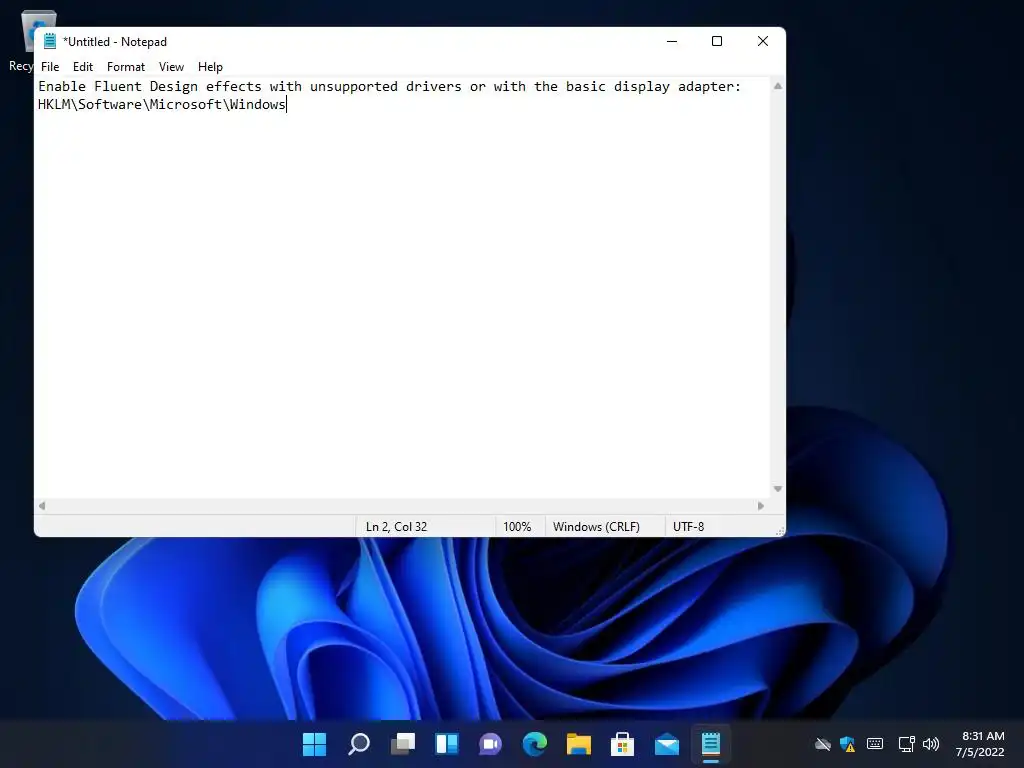The image size is (1024, 768).
Task: Open the View menu
Action: point(171,67)
